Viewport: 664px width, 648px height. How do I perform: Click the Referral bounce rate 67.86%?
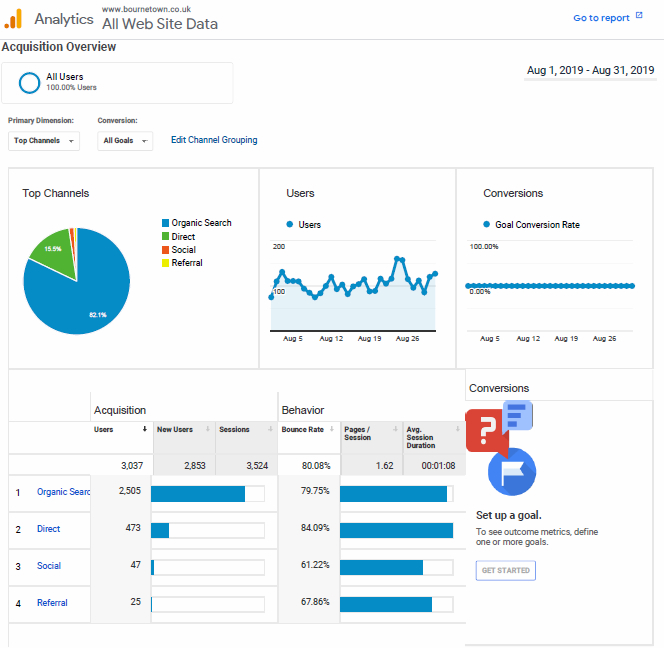click(315, 601)
